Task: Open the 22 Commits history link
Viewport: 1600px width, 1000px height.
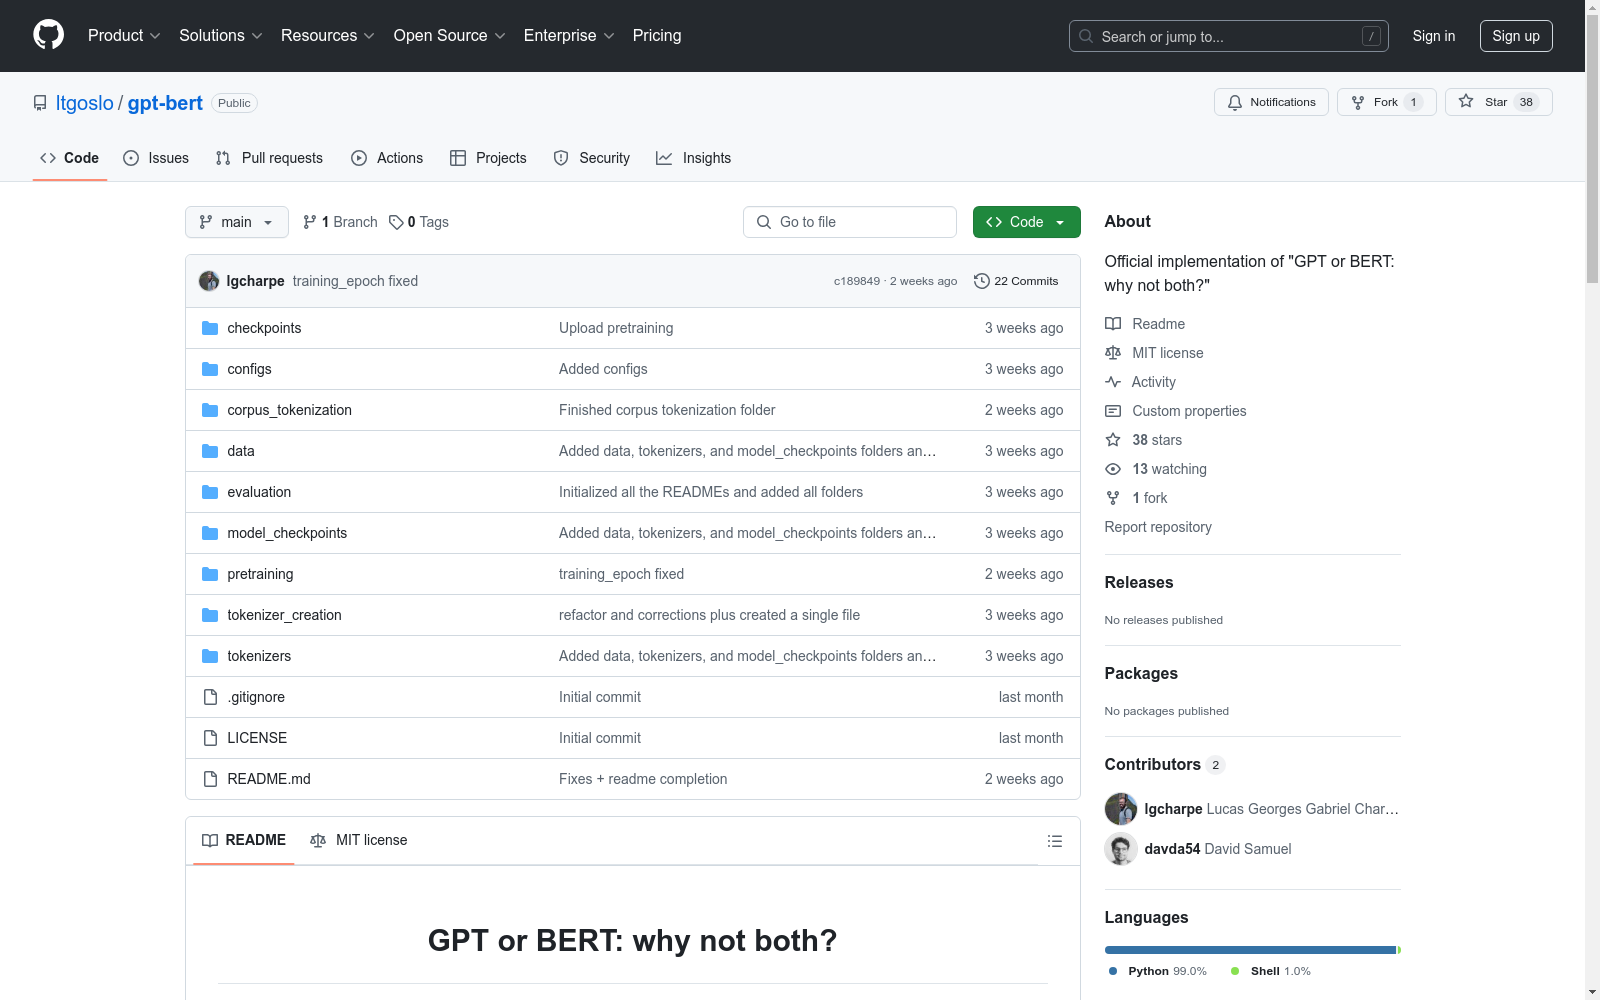Action: pos(1016,281)
